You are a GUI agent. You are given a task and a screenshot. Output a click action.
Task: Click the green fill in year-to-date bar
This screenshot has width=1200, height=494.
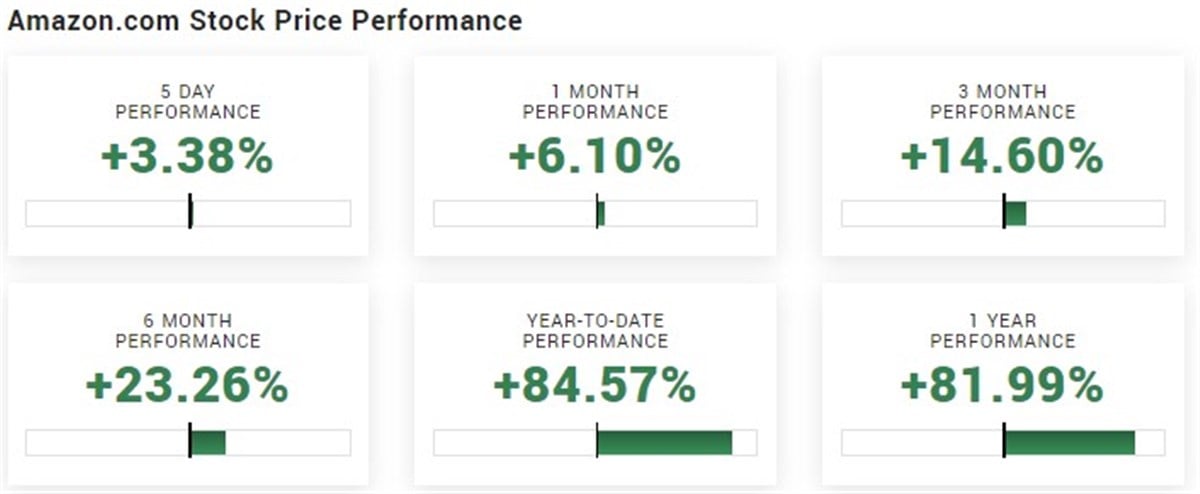point(665,442)
